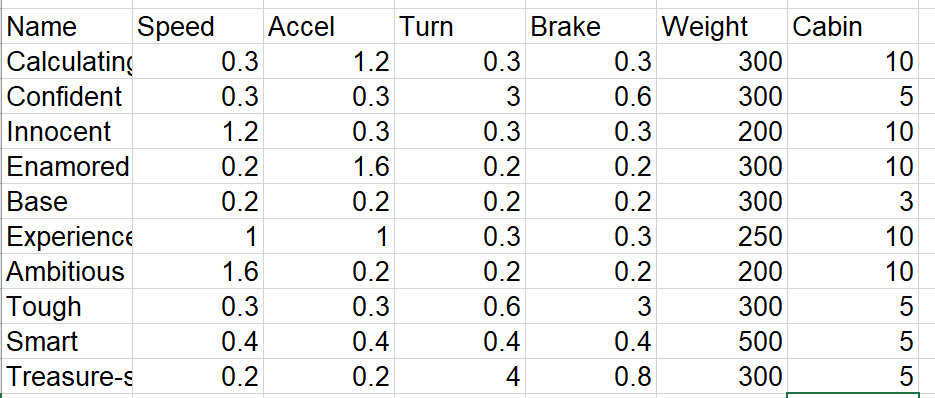Click Ambitious speed value 1.6
This screenshot has height=398, width=935.
[197, 271]
